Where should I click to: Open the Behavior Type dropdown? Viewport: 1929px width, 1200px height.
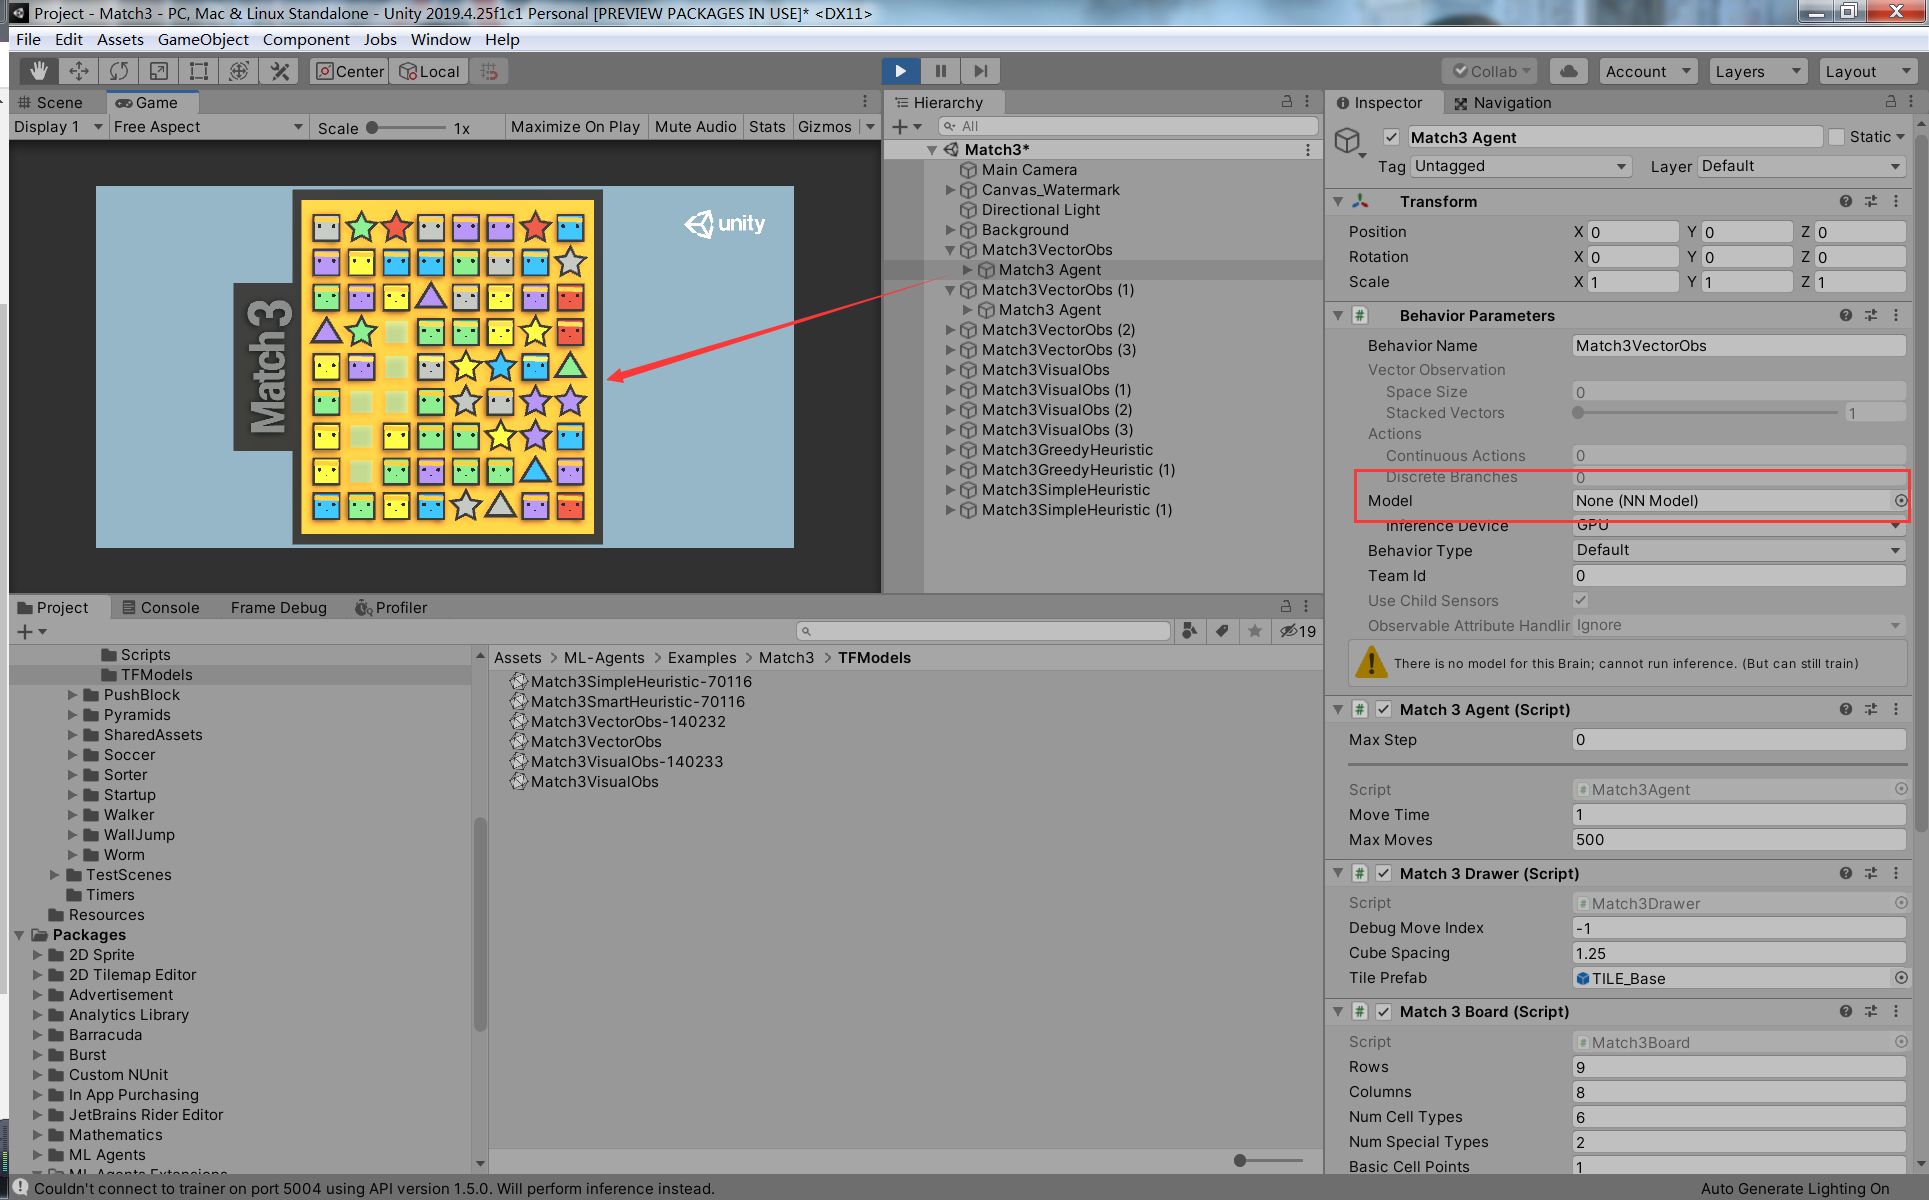tap(1738, 549)
